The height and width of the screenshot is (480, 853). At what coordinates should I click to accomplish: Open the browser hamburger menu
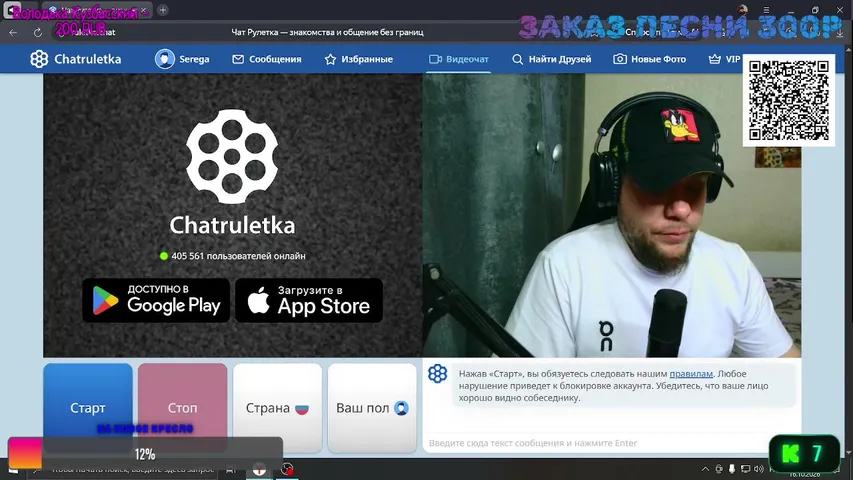click(x=766, y=10)
